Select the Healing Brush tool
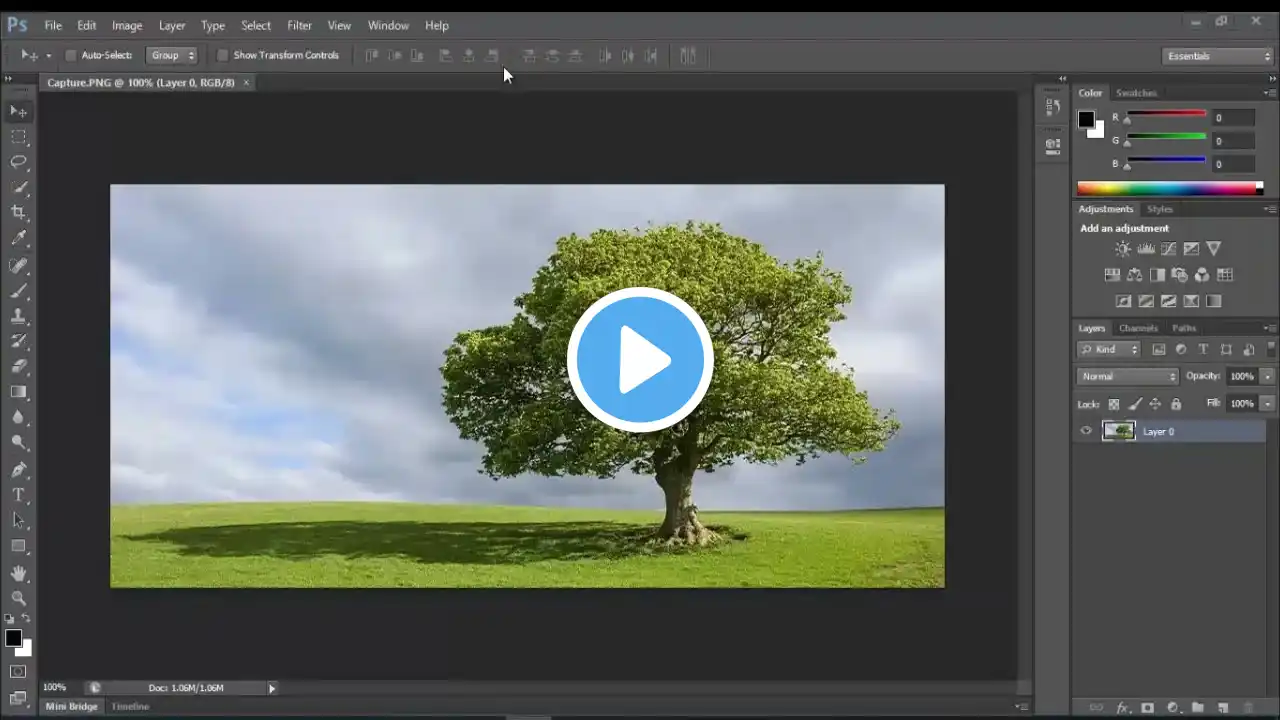 pos(18,265)
